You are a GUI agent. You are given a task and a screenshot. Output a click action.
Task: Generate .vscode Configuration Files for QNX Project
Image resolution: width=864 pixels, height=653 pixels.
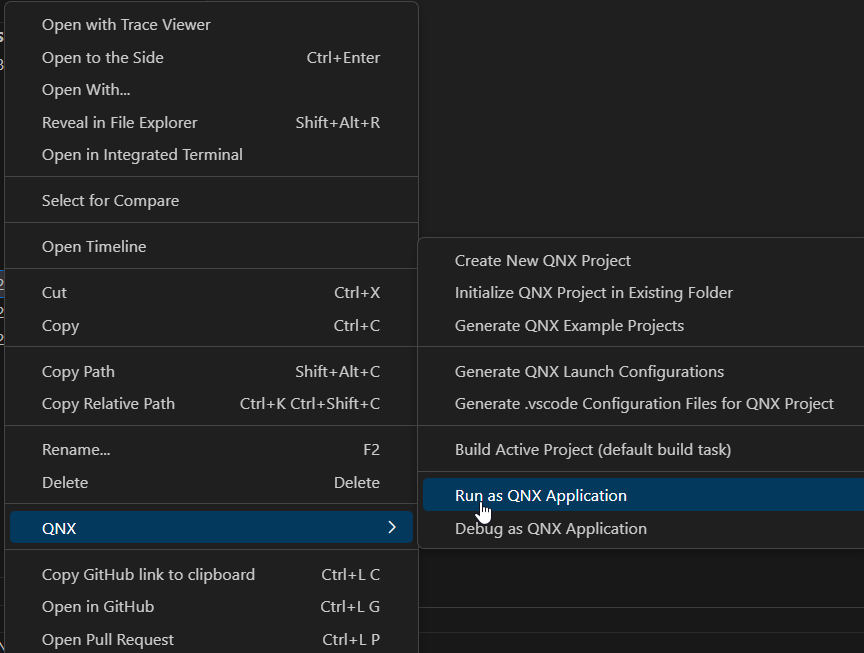[644, 404]
